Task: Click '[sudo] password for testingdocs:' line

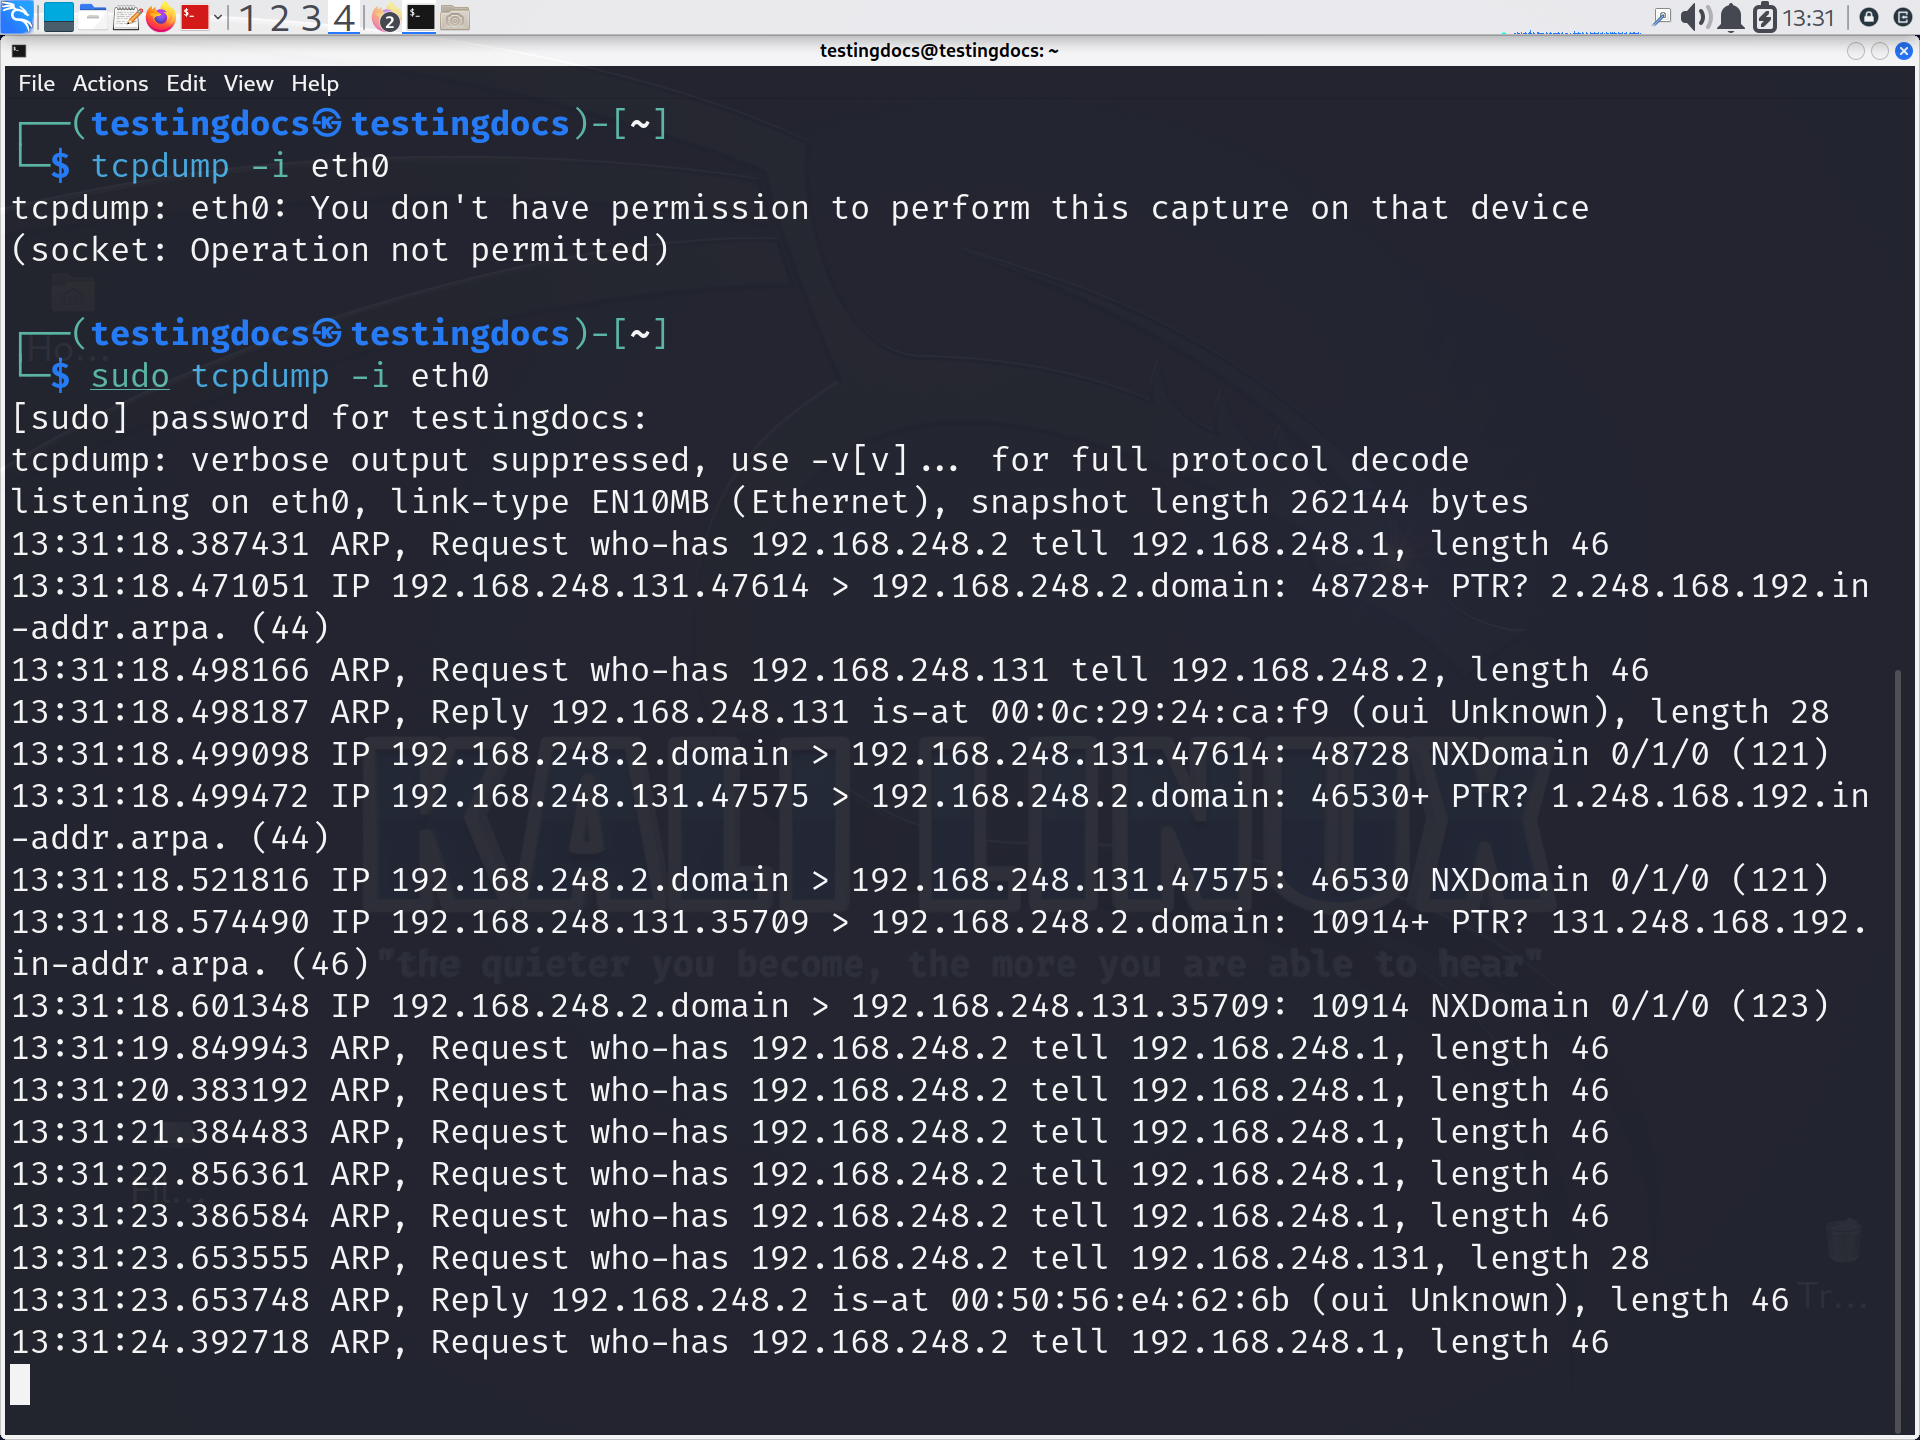Action: pyautogui.click(x=329, y=418)
